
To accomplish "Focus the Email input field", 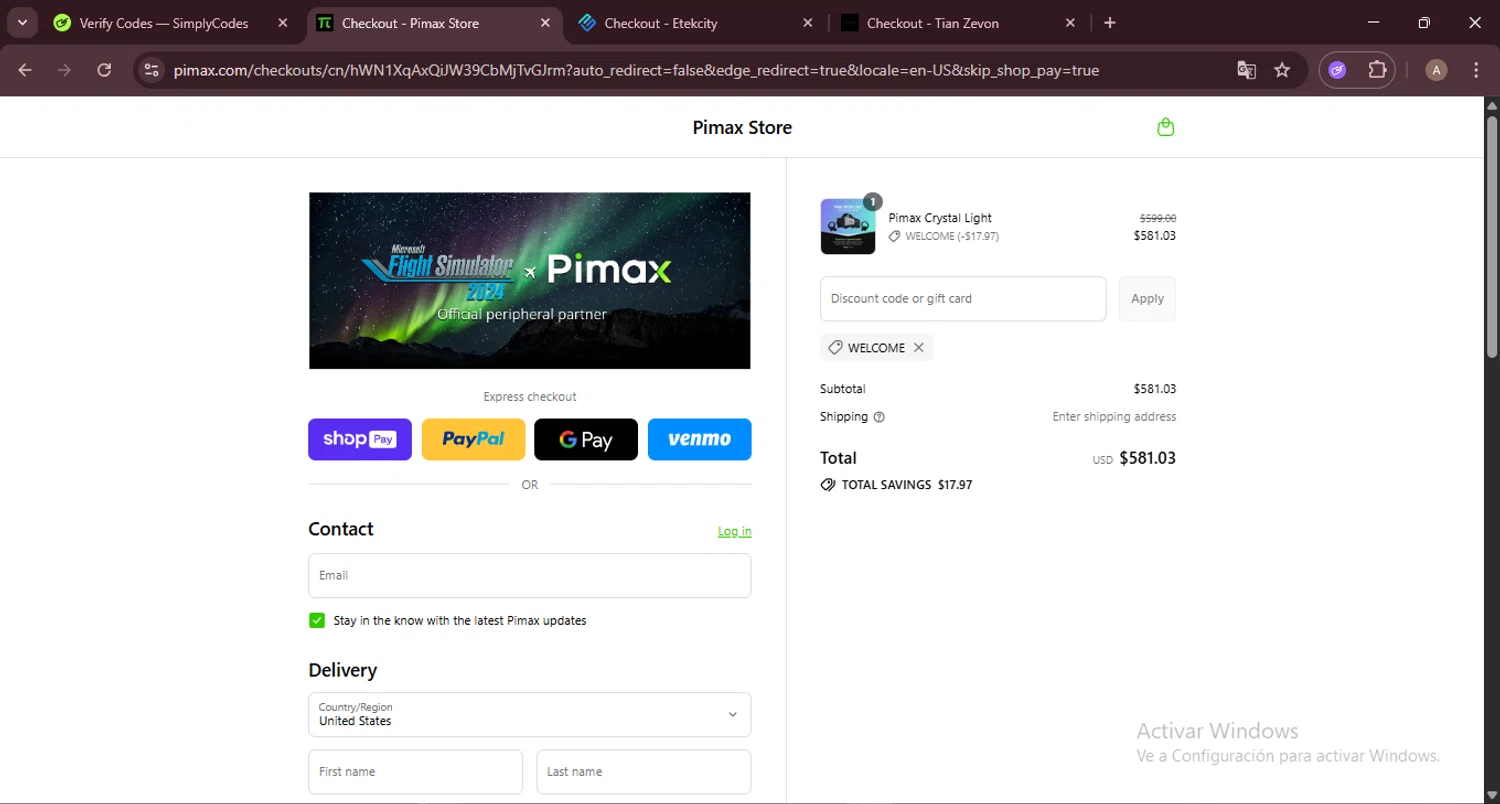I will coord(529,576).
